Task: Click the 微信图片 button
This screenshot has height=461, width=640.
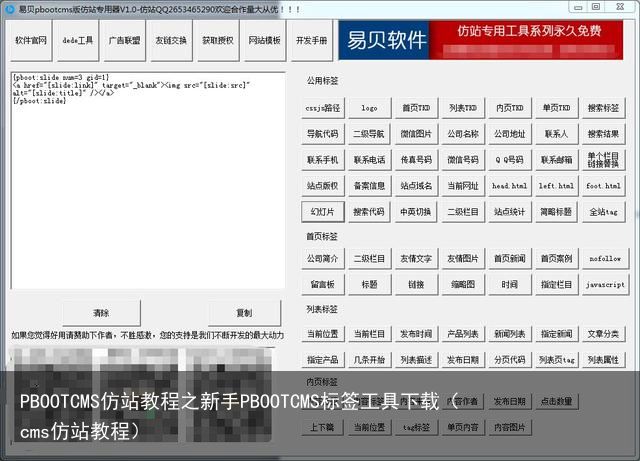Action: tap(416, 134)
